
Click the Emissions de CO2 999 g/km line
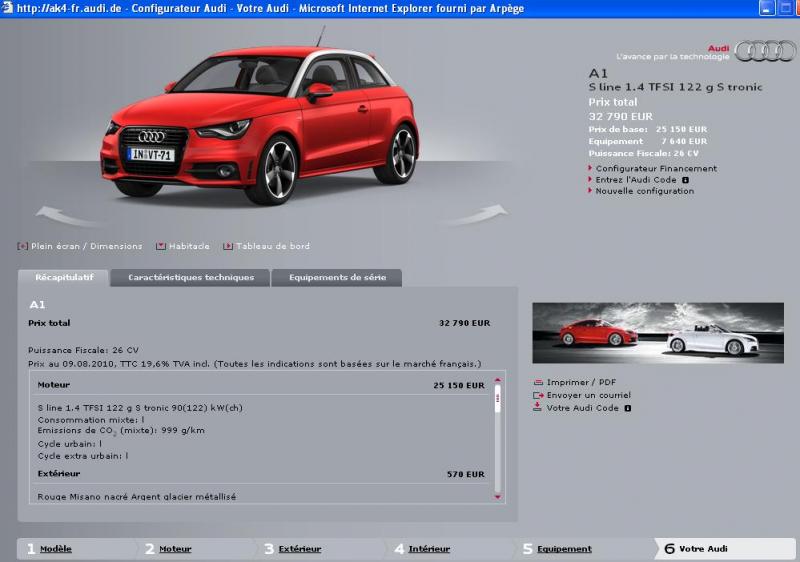click(x=121, y=431)
